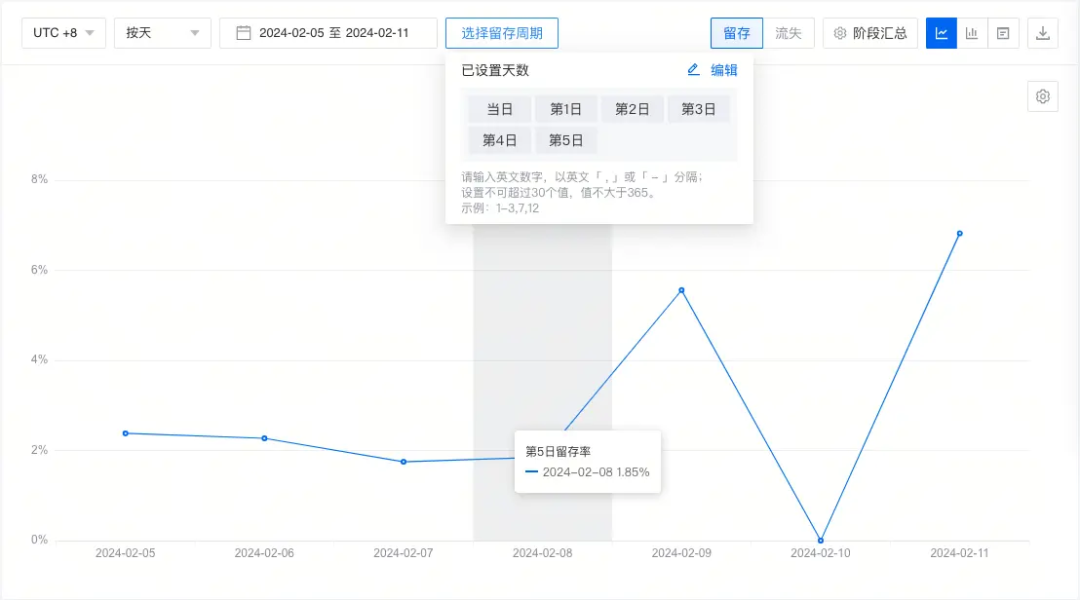This screenshot has width=1080, height=600.
Task: Click the 2024-02-06 data point
Action: pos(264,438)
